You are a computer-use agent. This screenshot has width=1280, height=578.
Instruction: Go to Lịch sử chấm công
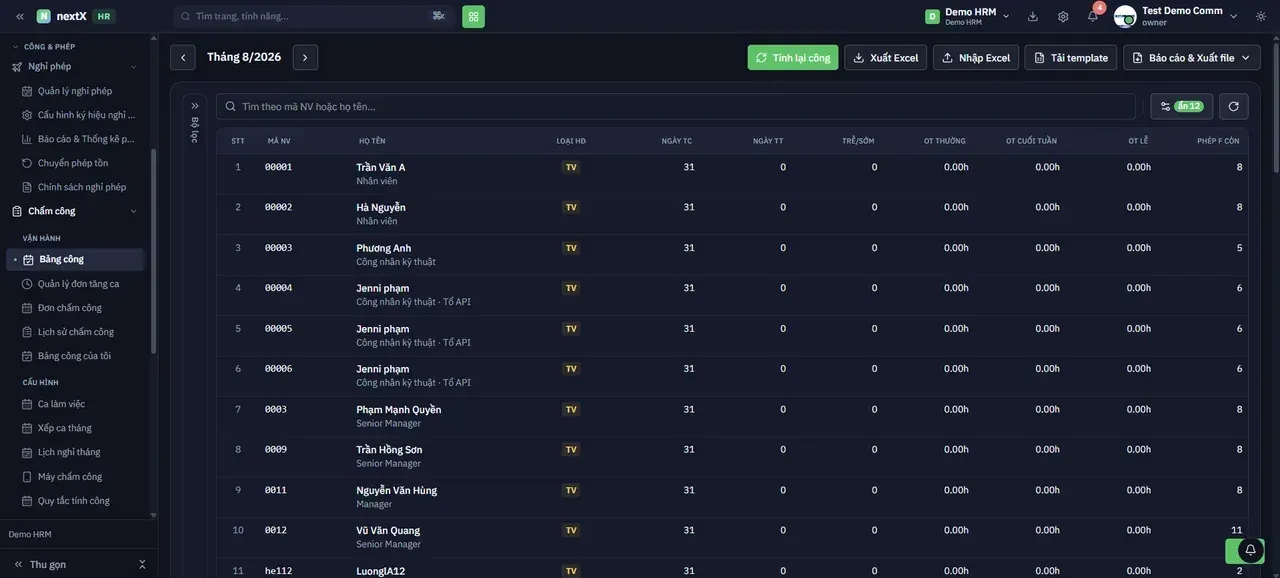click(x=76, y=332)
